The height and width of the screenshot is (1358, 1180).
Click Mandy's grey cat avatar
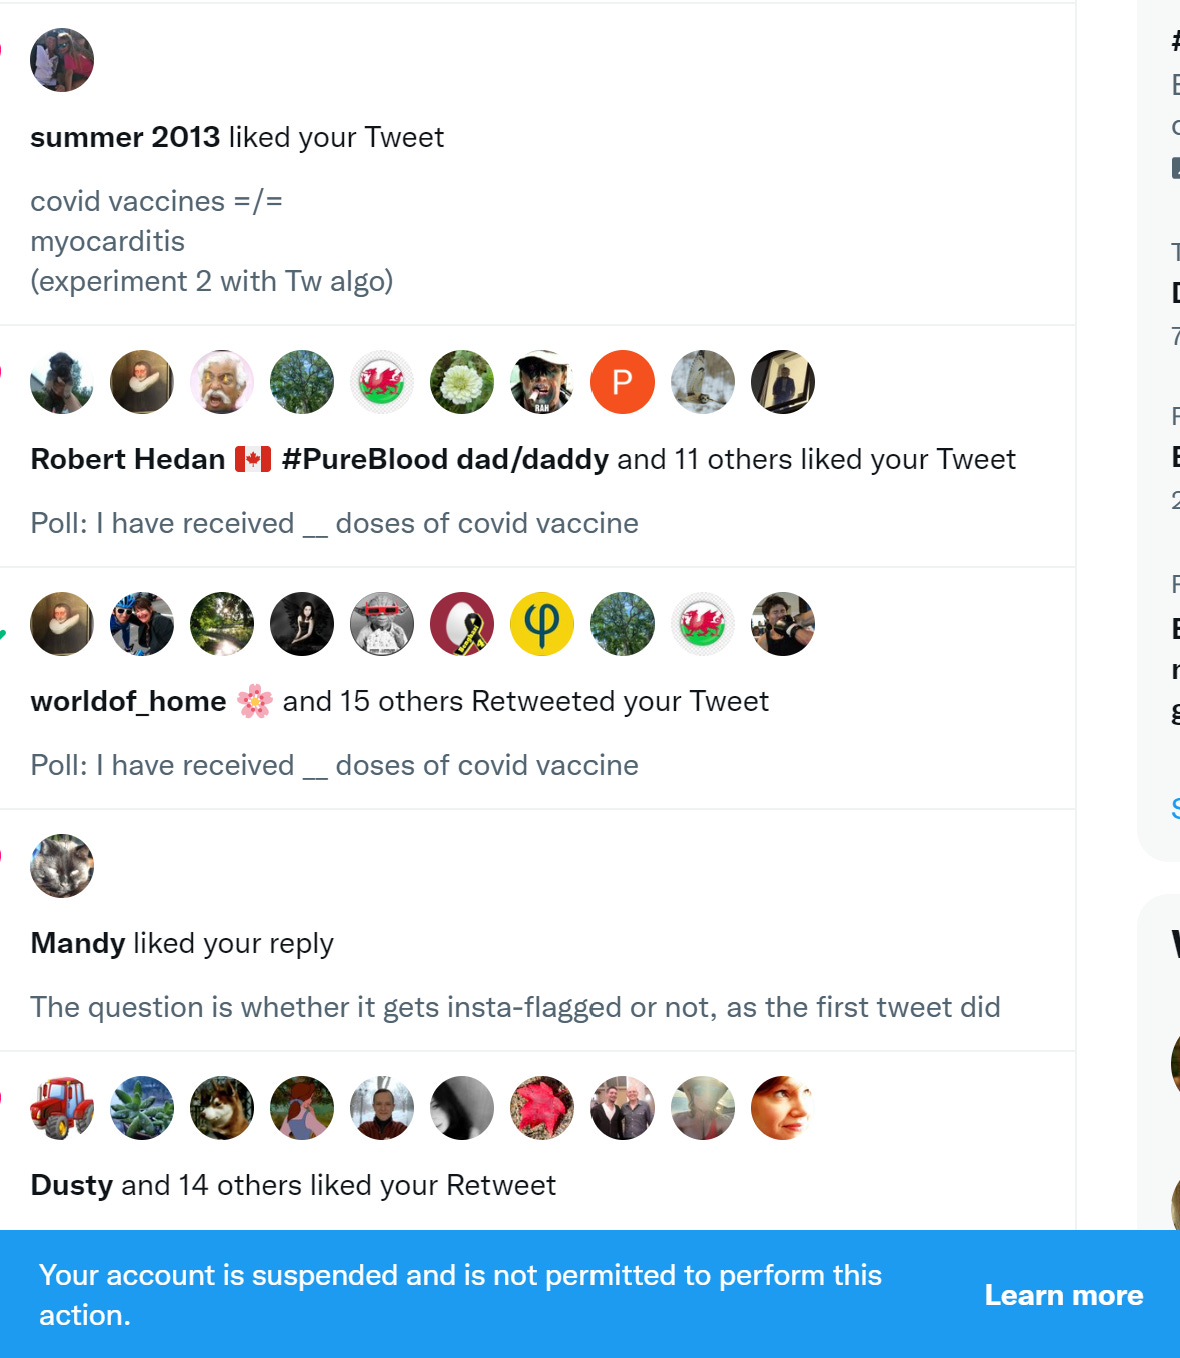pos(62,866)
